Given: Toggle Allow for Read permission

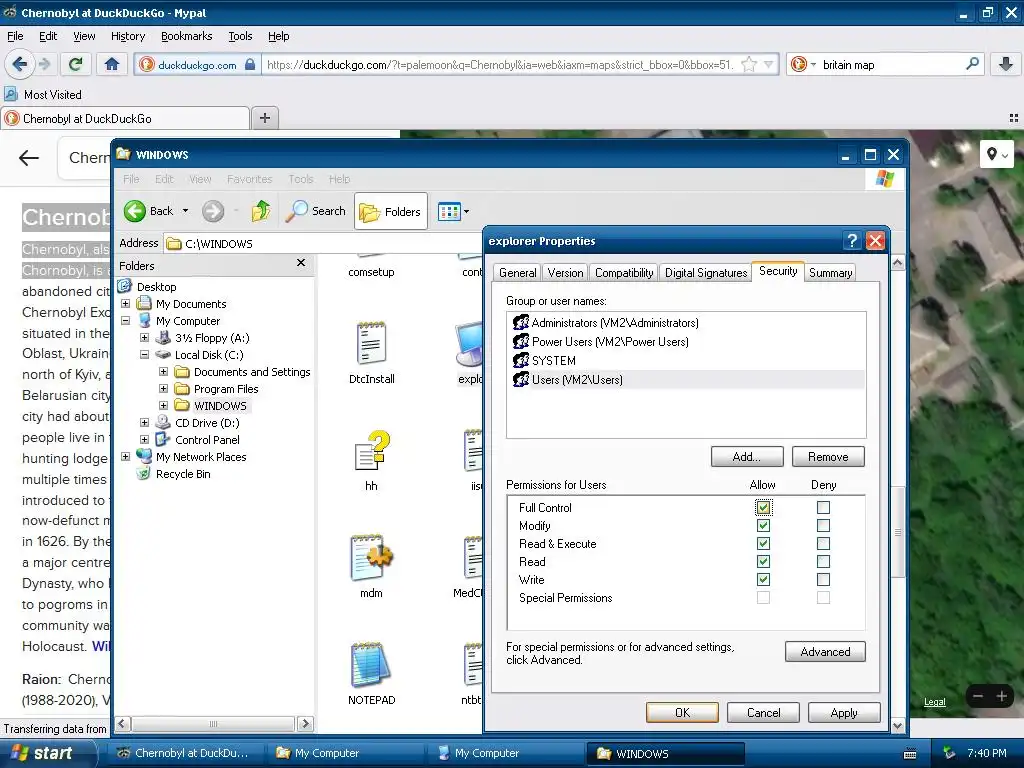Looking at the screenshot, I should [763, 562].
